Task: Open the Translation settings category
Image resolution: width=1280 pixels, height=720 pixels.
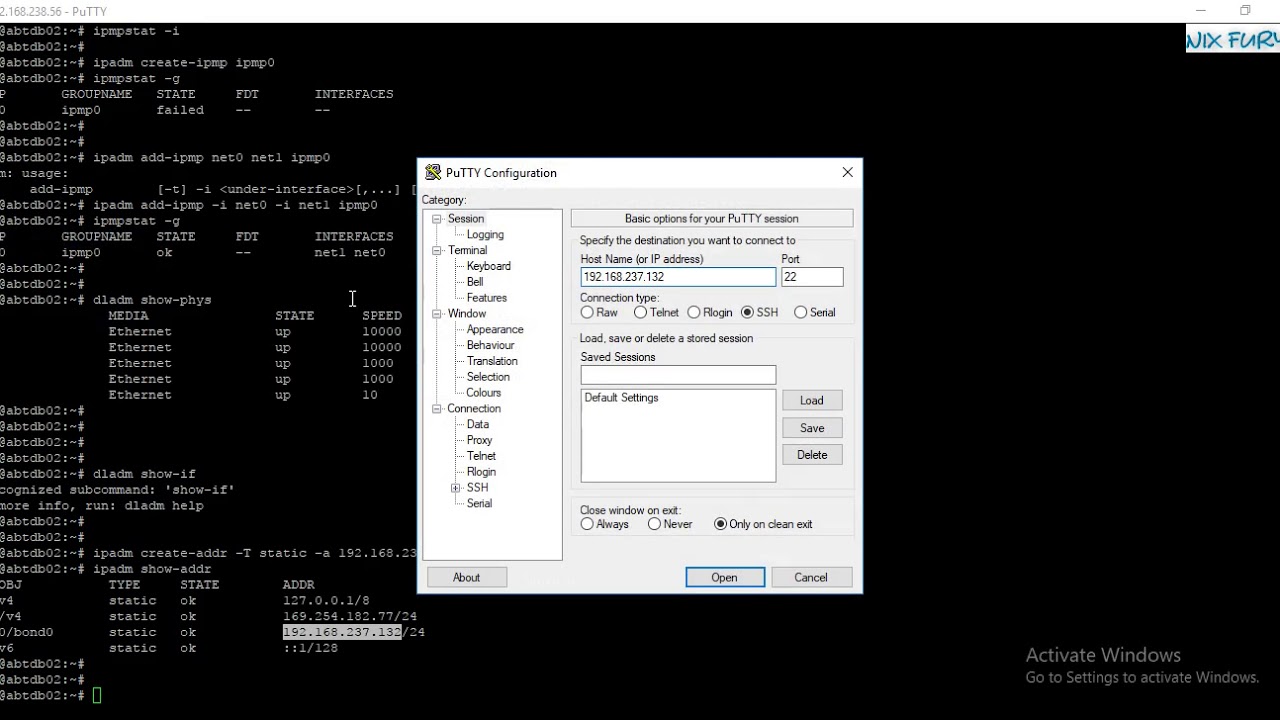Action: point(492,361)
